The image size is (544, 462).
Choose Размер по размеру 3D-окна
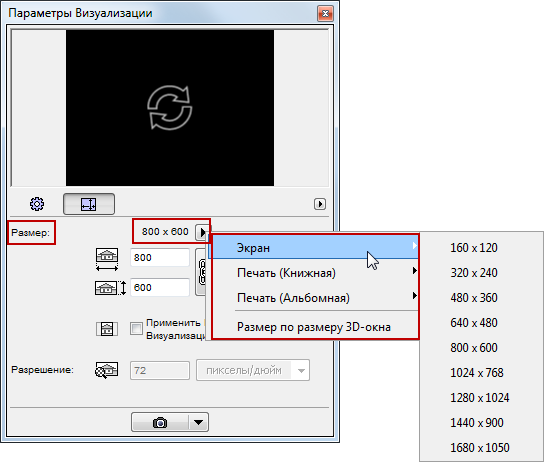315,327
